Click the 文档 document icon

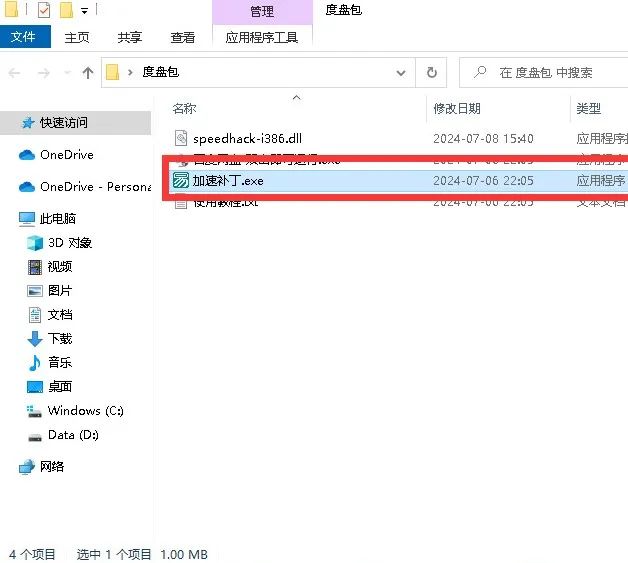point(35,315)
